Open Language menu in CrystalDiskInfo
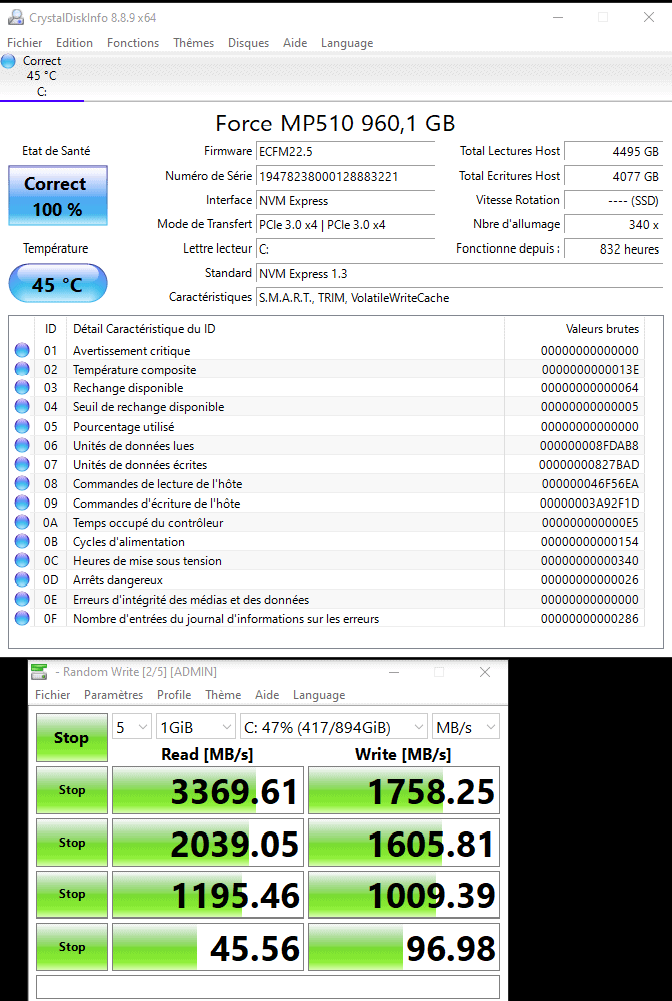672x1001 pixels. click(347, 43)
